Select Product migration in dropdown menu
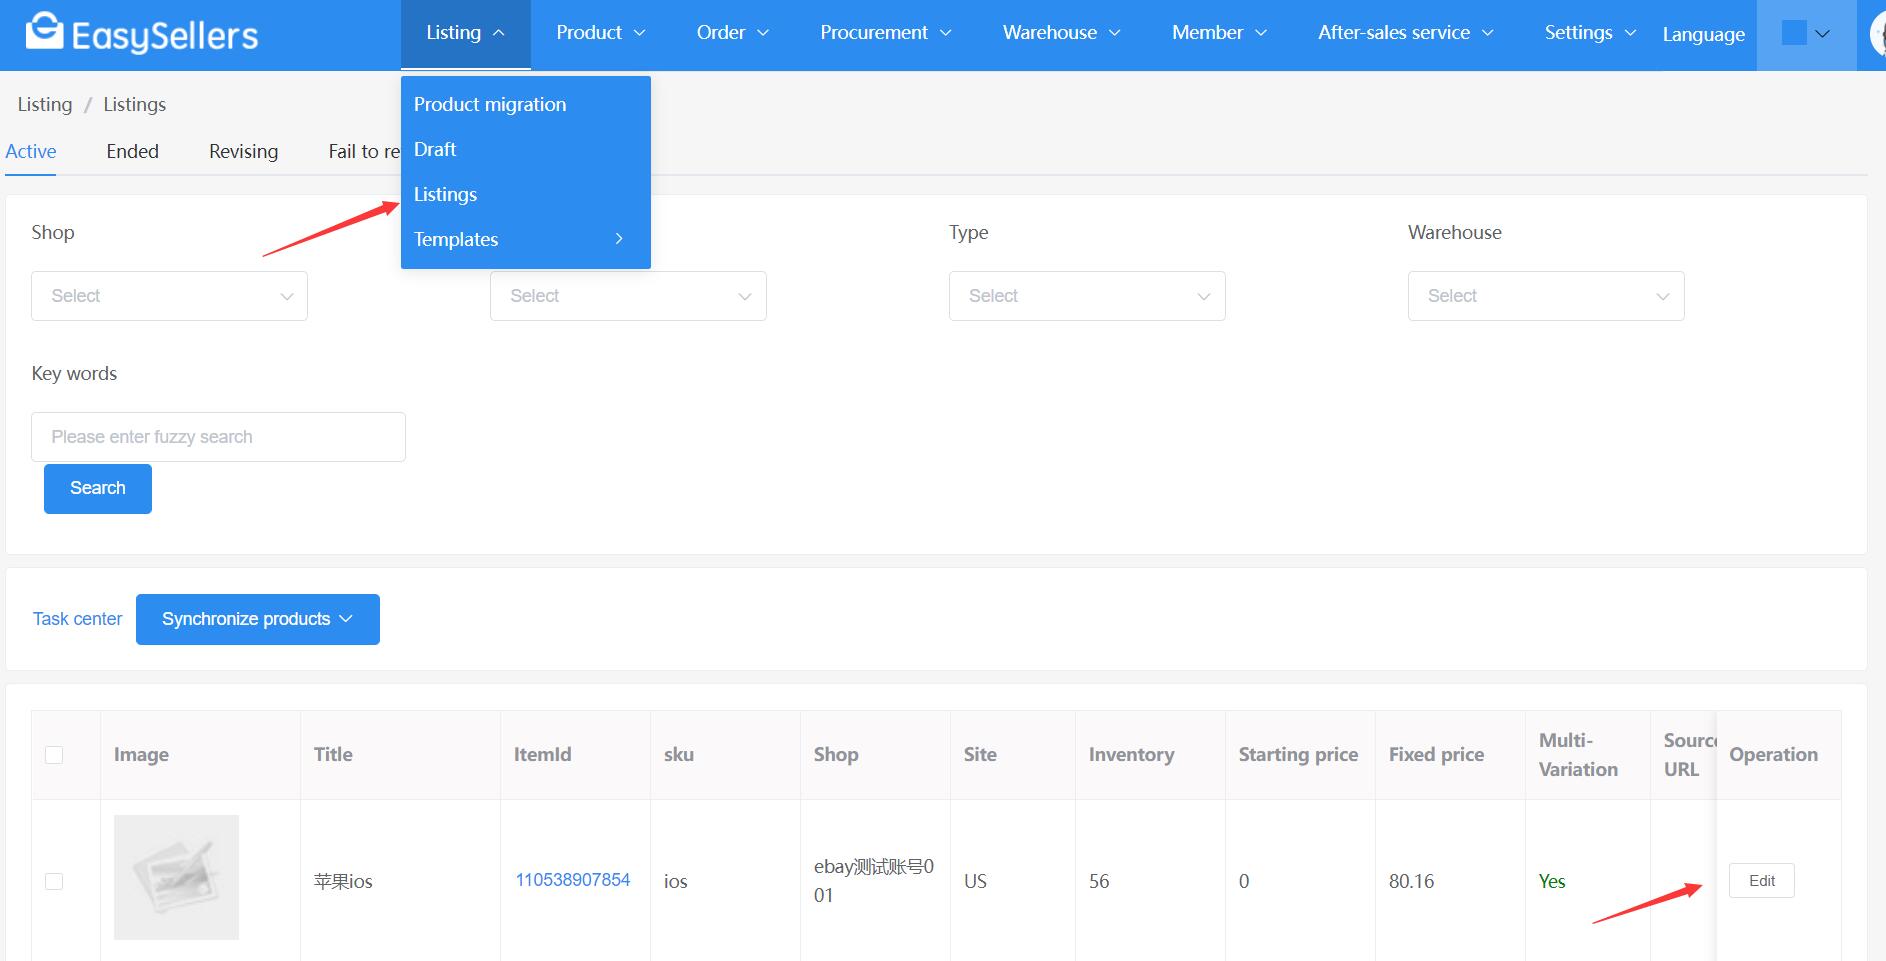Image resolution: width=1886 pixels, height=961 pixels. click(x=489, y=104)
